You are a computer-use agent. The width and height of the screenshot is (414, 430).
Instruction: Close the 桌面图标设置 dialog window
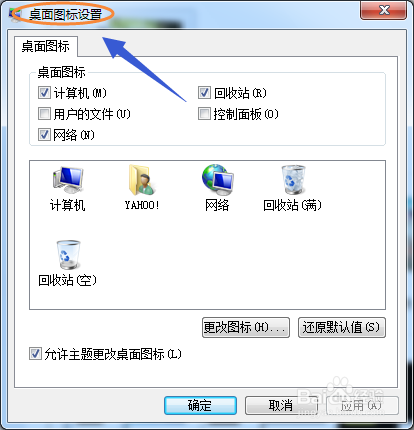(x=384, y=10)
